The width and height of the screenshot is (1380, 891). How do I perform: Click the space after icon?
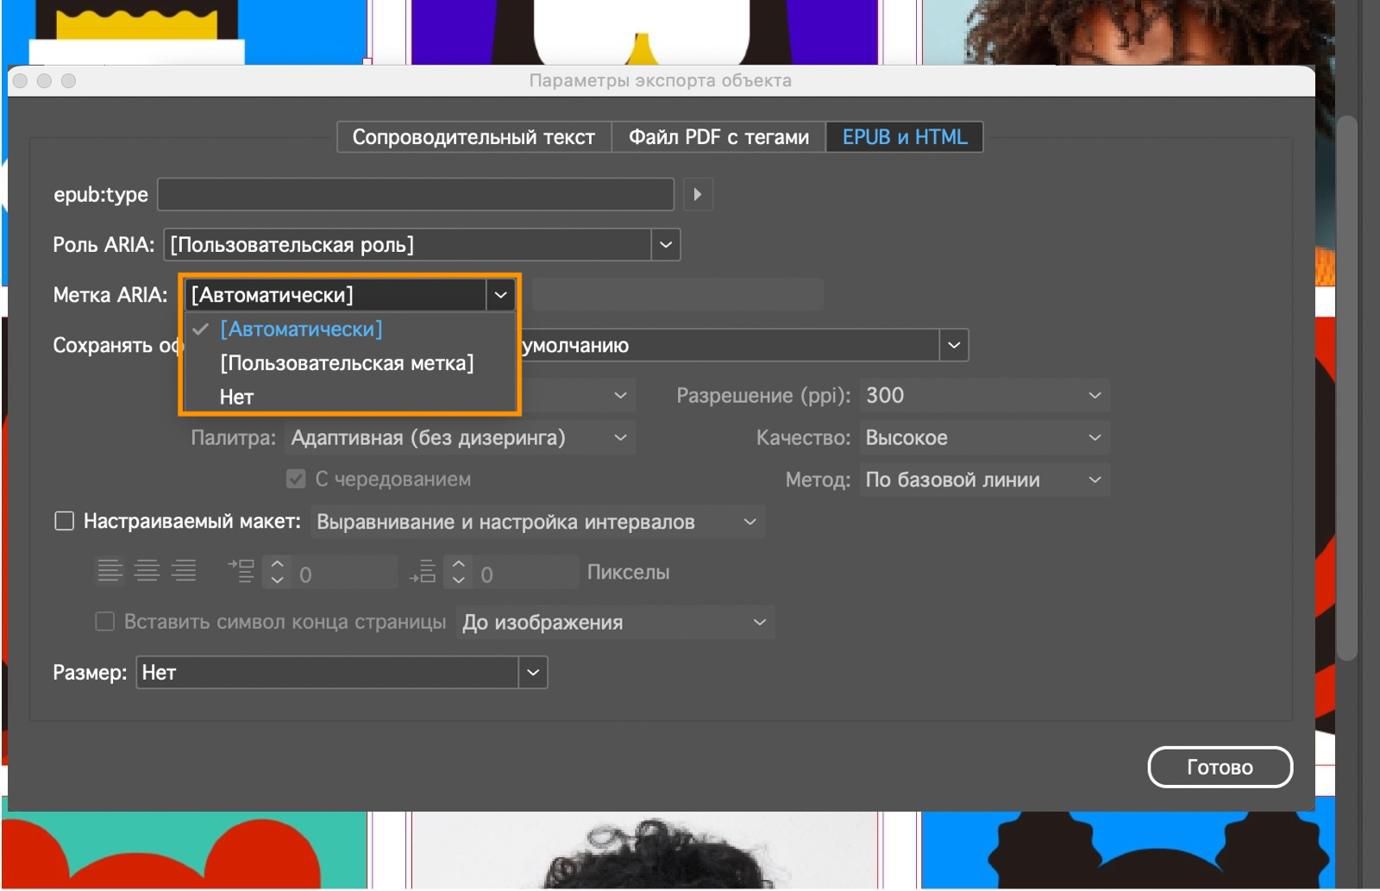point(422,571)
